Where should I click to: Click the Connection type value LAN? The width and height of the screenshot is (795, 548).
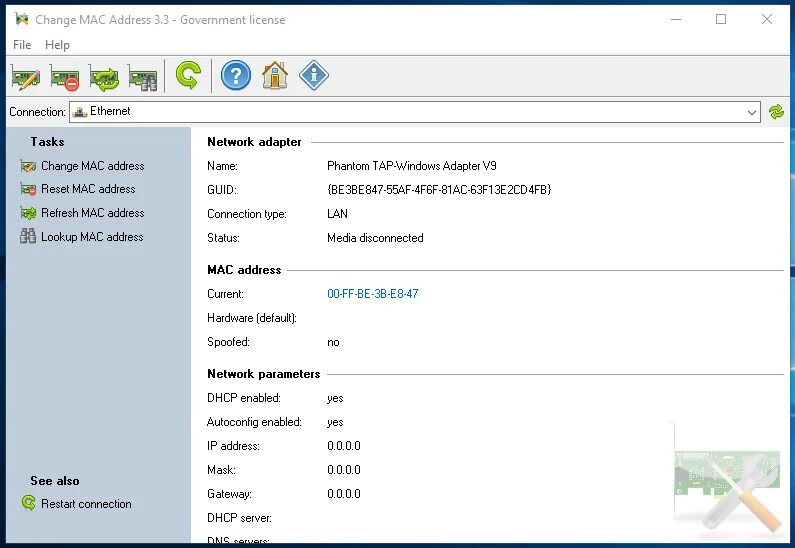click(x=337, y=214)
